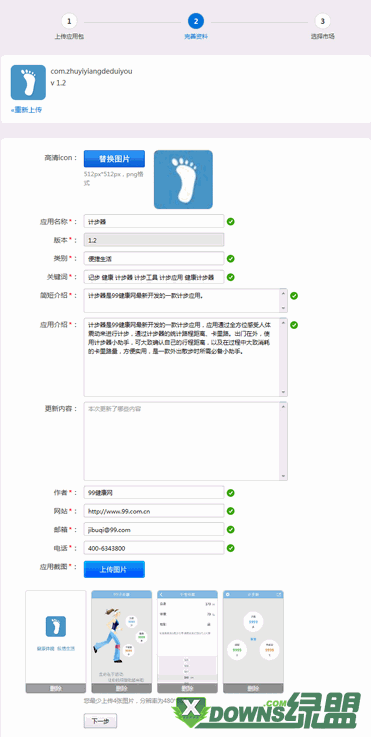Click green check icon beside 电话 field
Image resolution: width=371 pixels, height=737 pixels.
[231, 548]
